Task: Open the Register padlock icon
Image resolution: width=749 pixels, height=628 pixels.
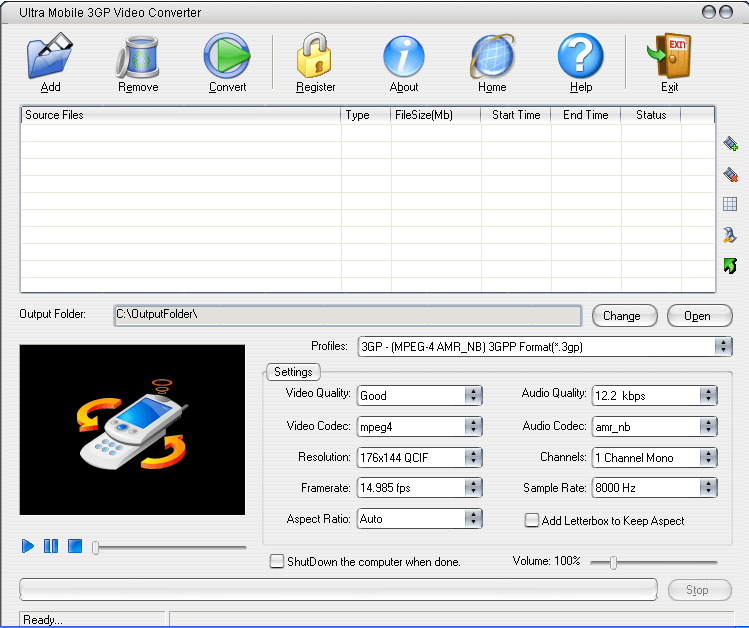Action: click(314, 55)
